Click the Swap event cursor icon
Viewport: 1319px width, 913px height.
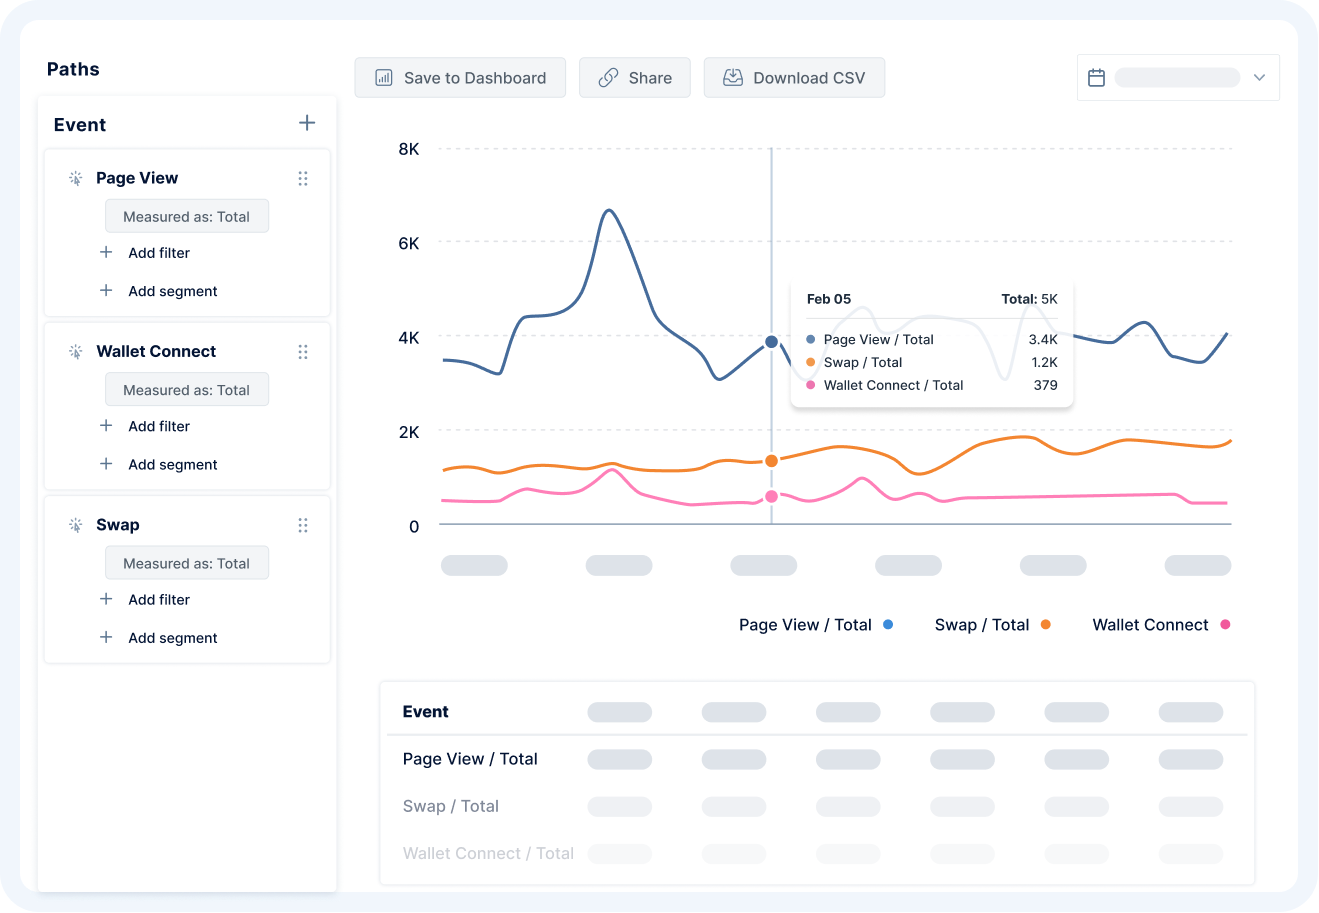[x=75, y=525]
